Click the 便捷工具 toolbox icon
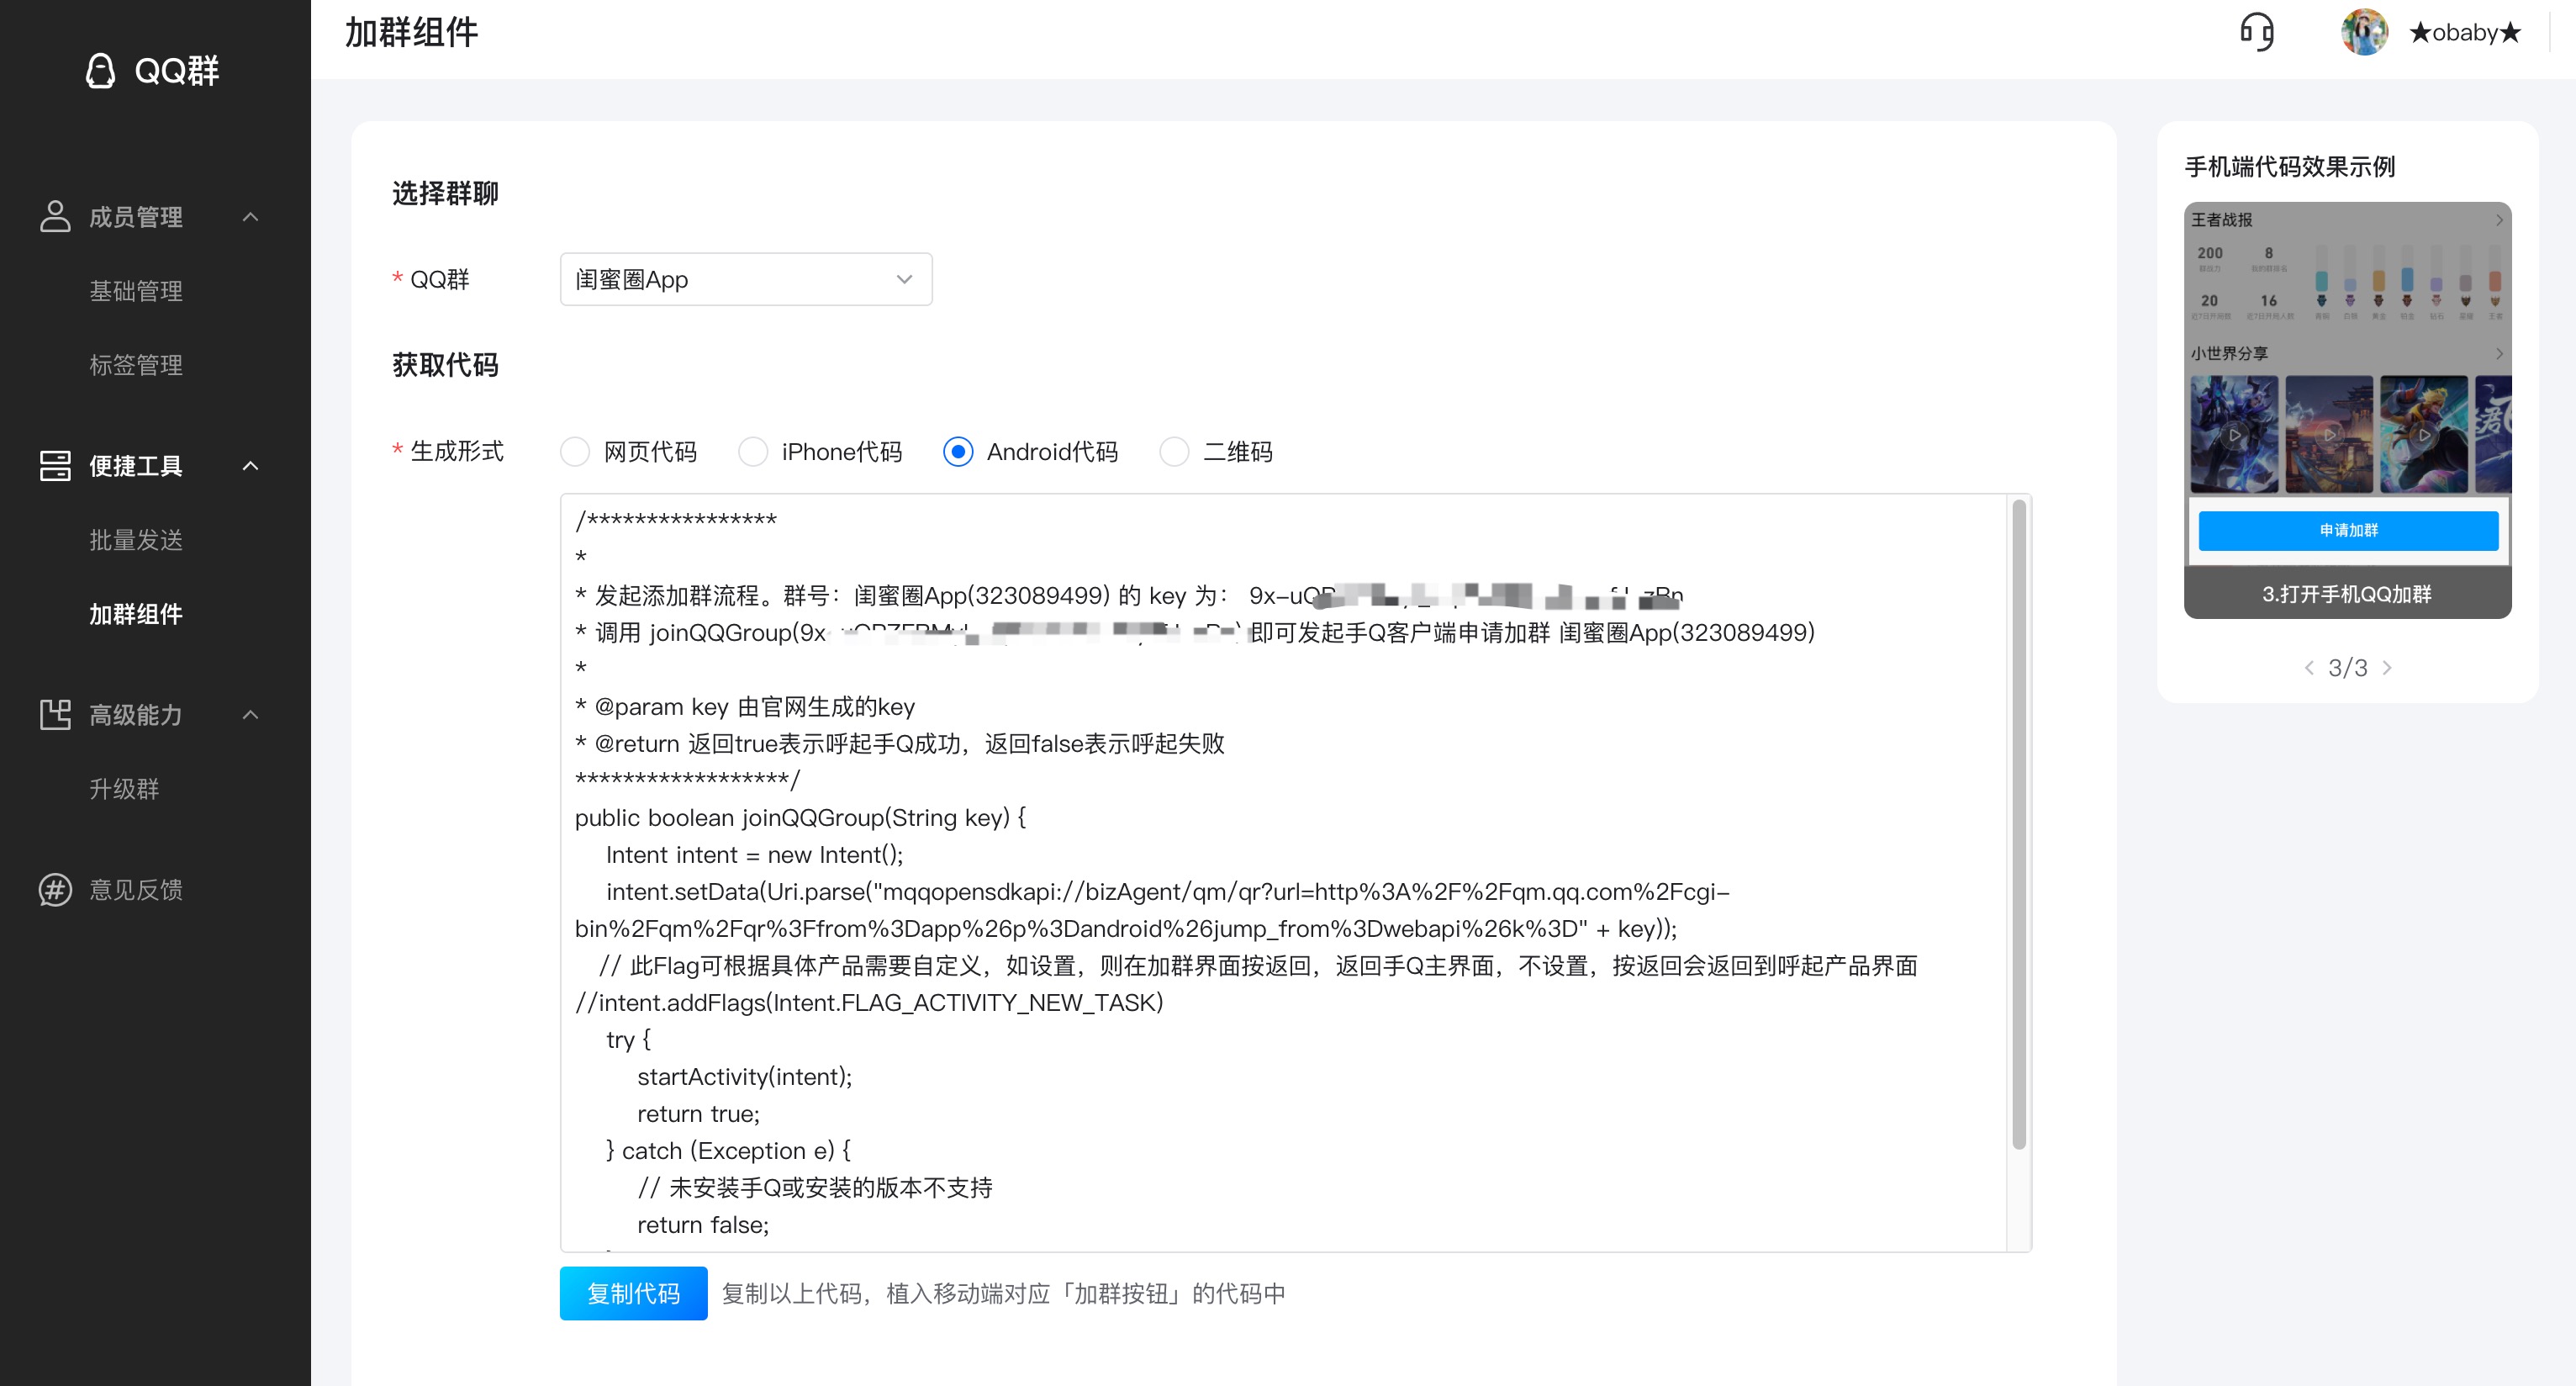This screenshot has height=1386, width=2576. [x=55, y=465]
